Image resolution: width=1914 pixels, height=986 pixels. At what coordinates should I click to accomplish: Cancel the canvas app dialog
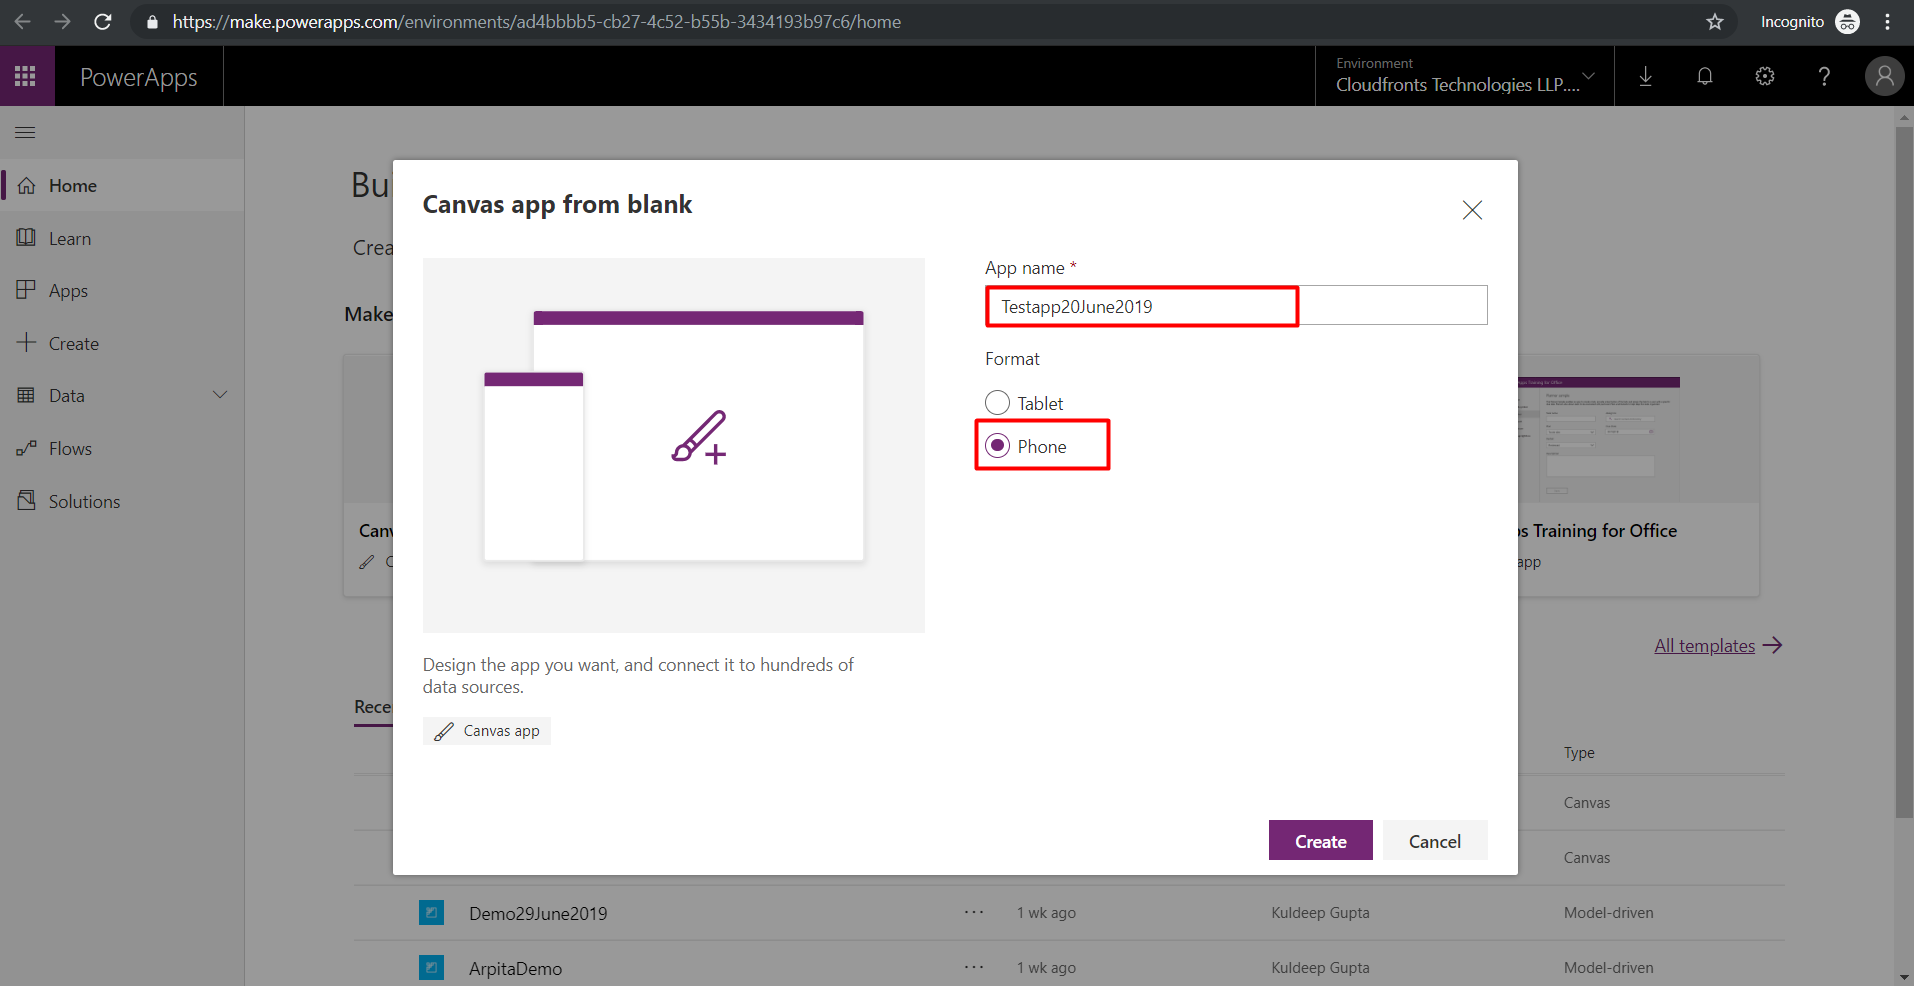click(1435, 841)
